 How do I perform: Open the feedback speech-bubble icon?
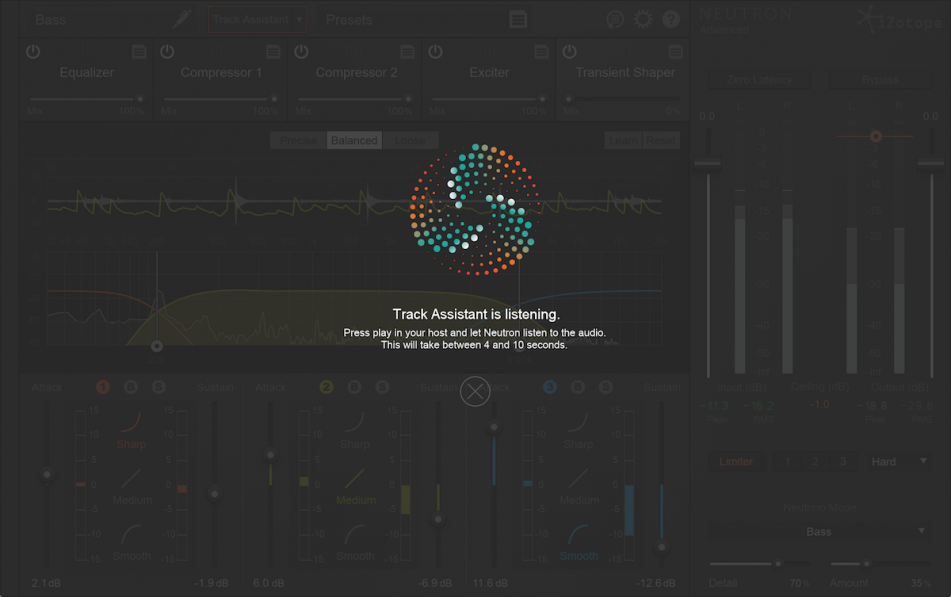(616, 18)
